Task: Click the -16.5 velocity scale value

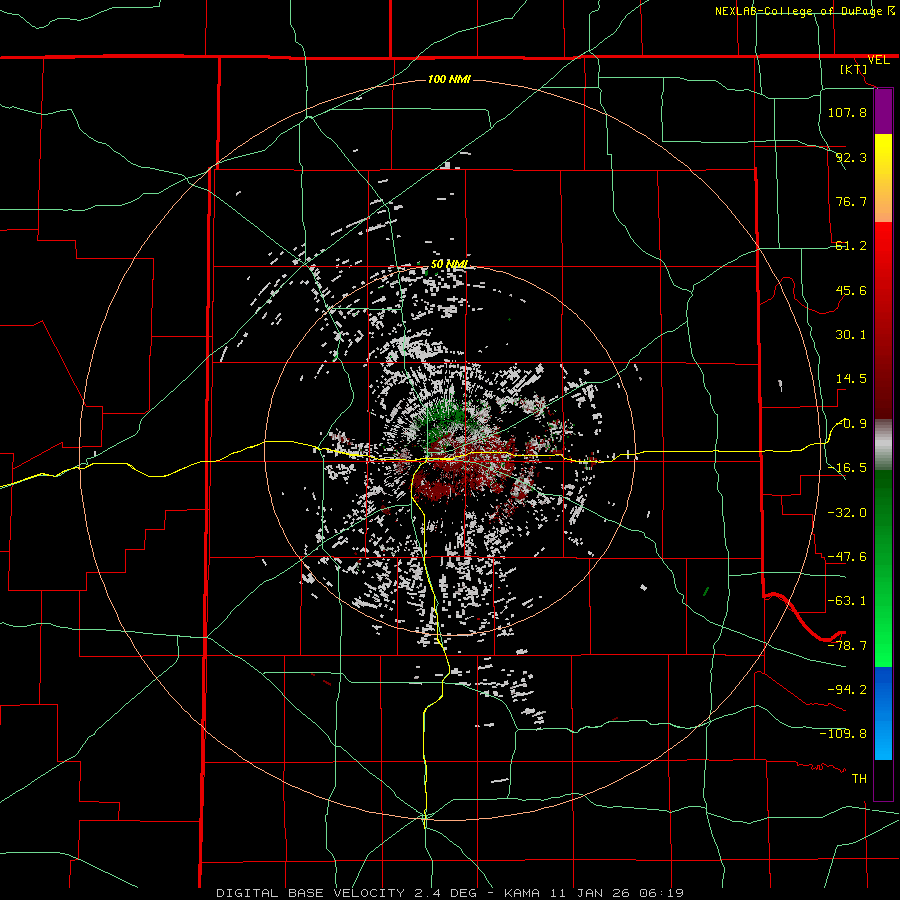Action: click(848, 468)
